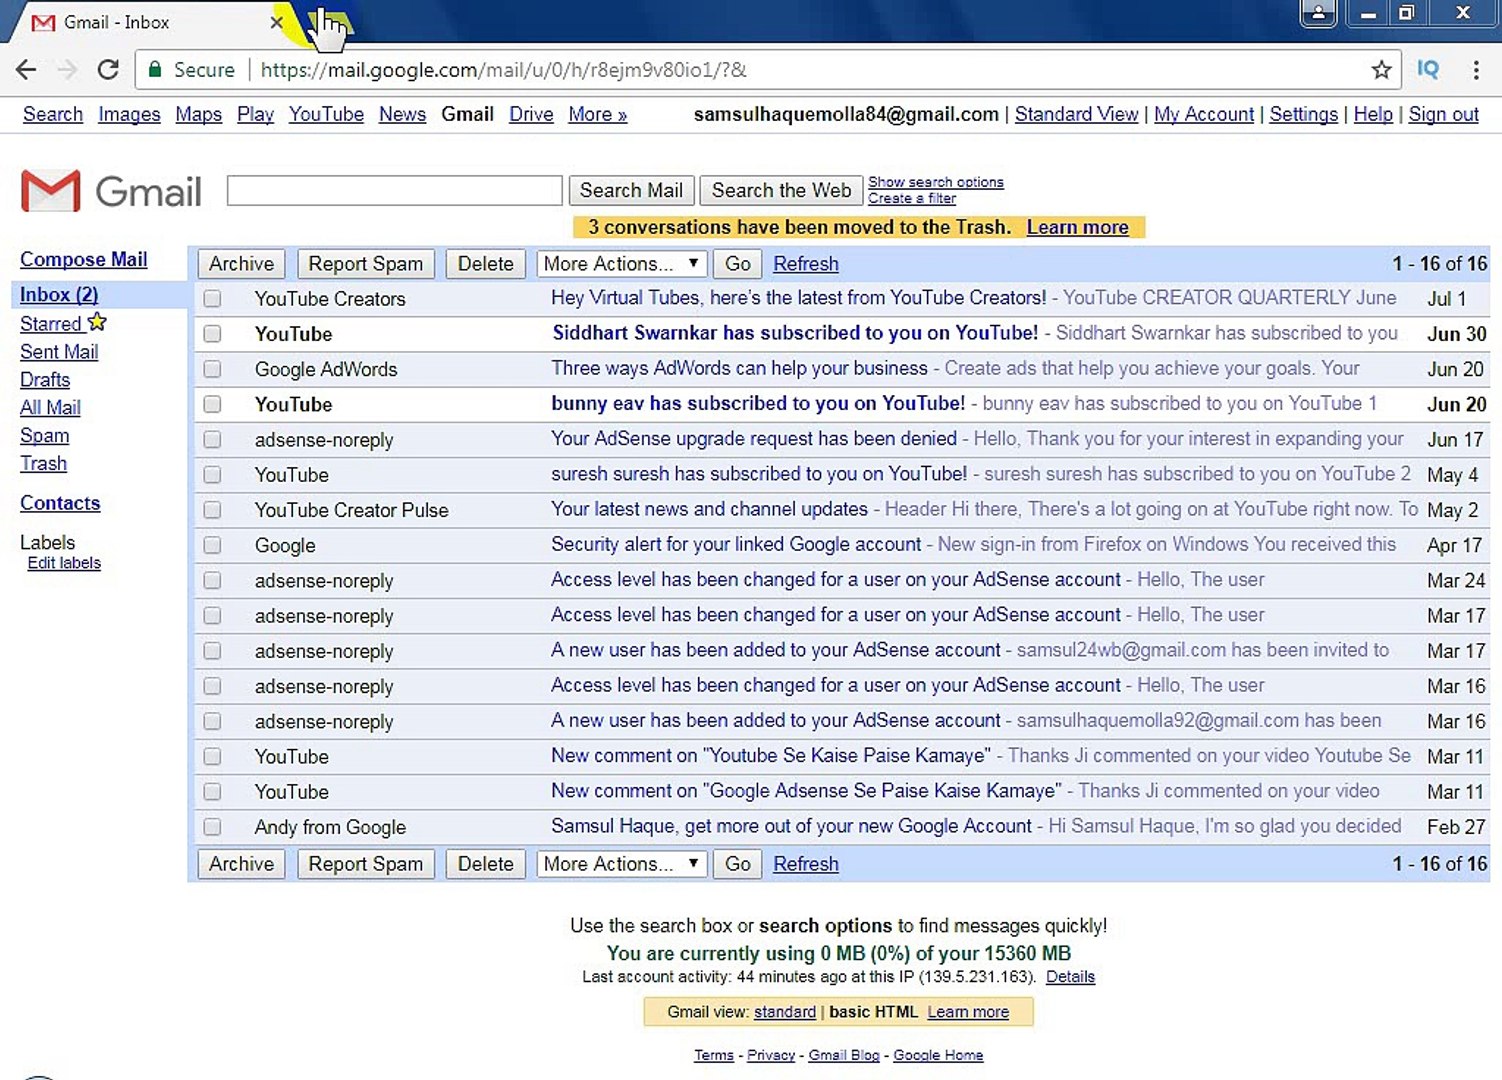The width and height of the screenshot is (1502, 1080).
Task: Open the Settings link
Action: [1303, 114]
